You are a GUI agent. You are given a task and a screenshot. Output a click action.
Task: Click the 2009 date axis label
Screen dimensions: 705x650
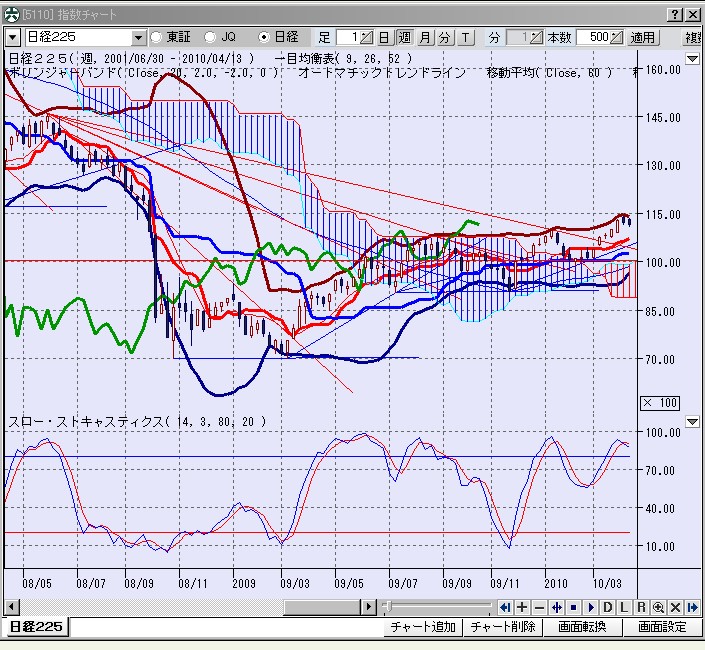244,584
